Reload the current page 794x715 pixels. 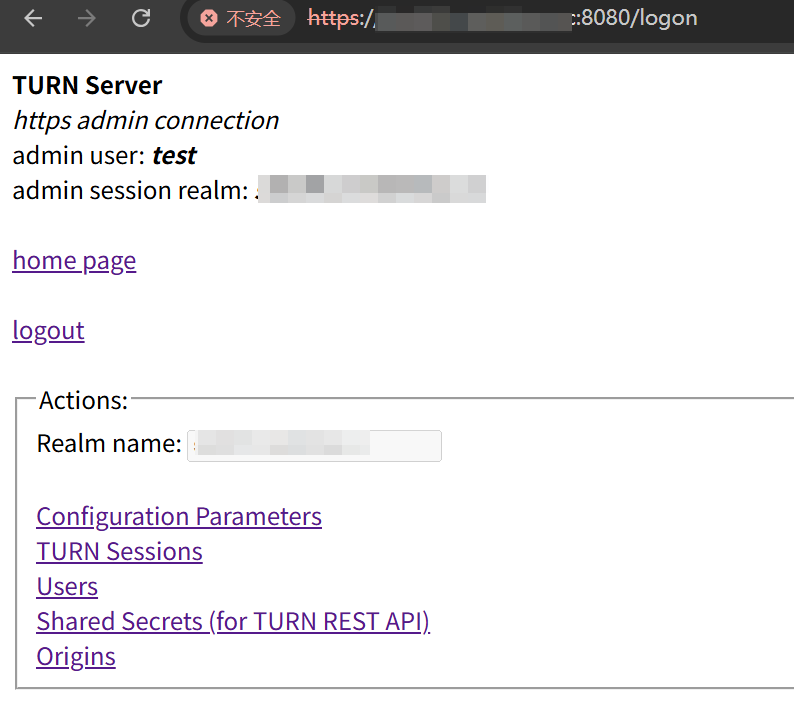141,18
